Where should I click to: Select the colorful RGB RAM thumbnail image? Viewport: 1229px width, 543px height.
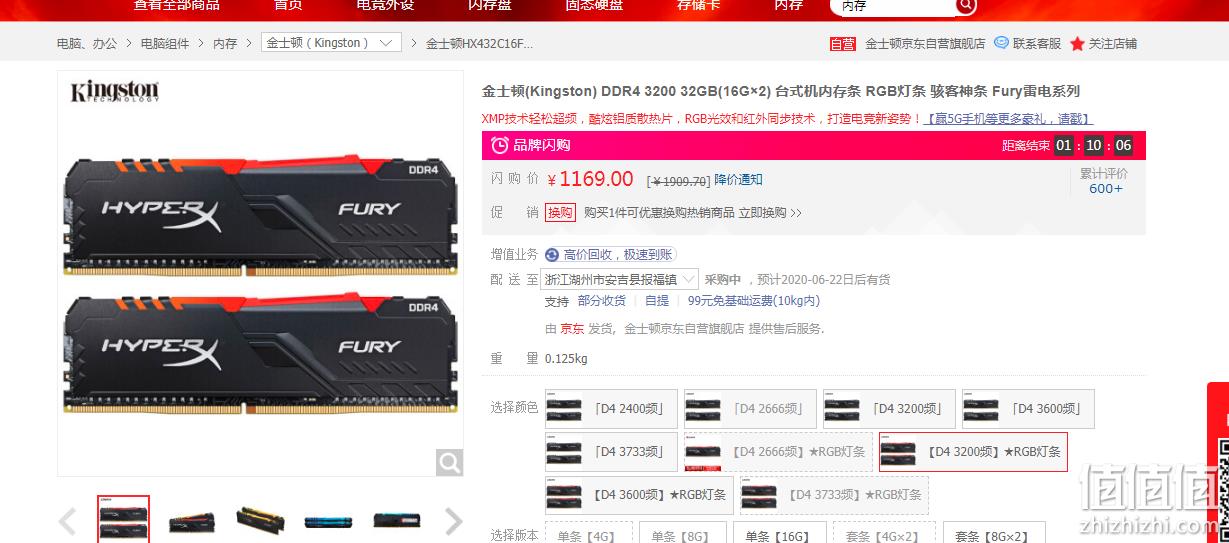point(329,521)
